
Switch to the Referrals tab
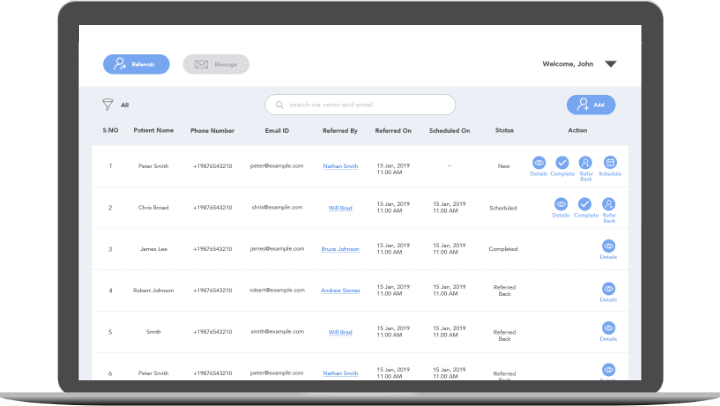coord(136,64)
